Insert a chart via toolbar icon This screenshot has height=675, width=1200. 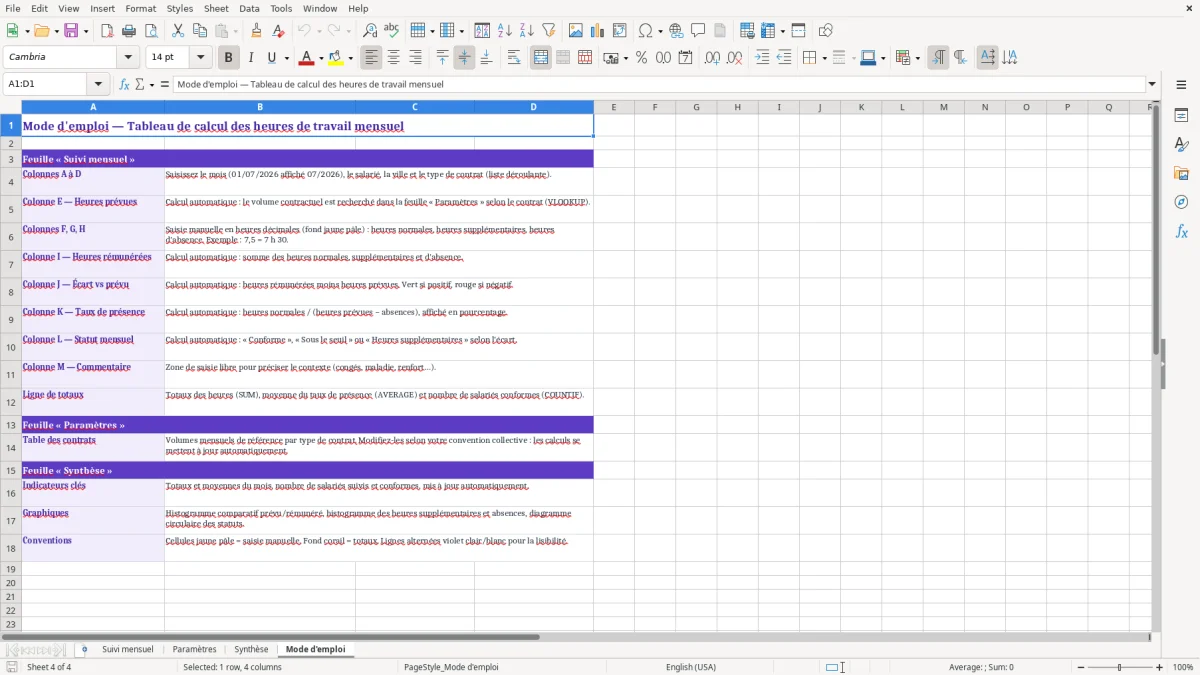coord(598,31)
